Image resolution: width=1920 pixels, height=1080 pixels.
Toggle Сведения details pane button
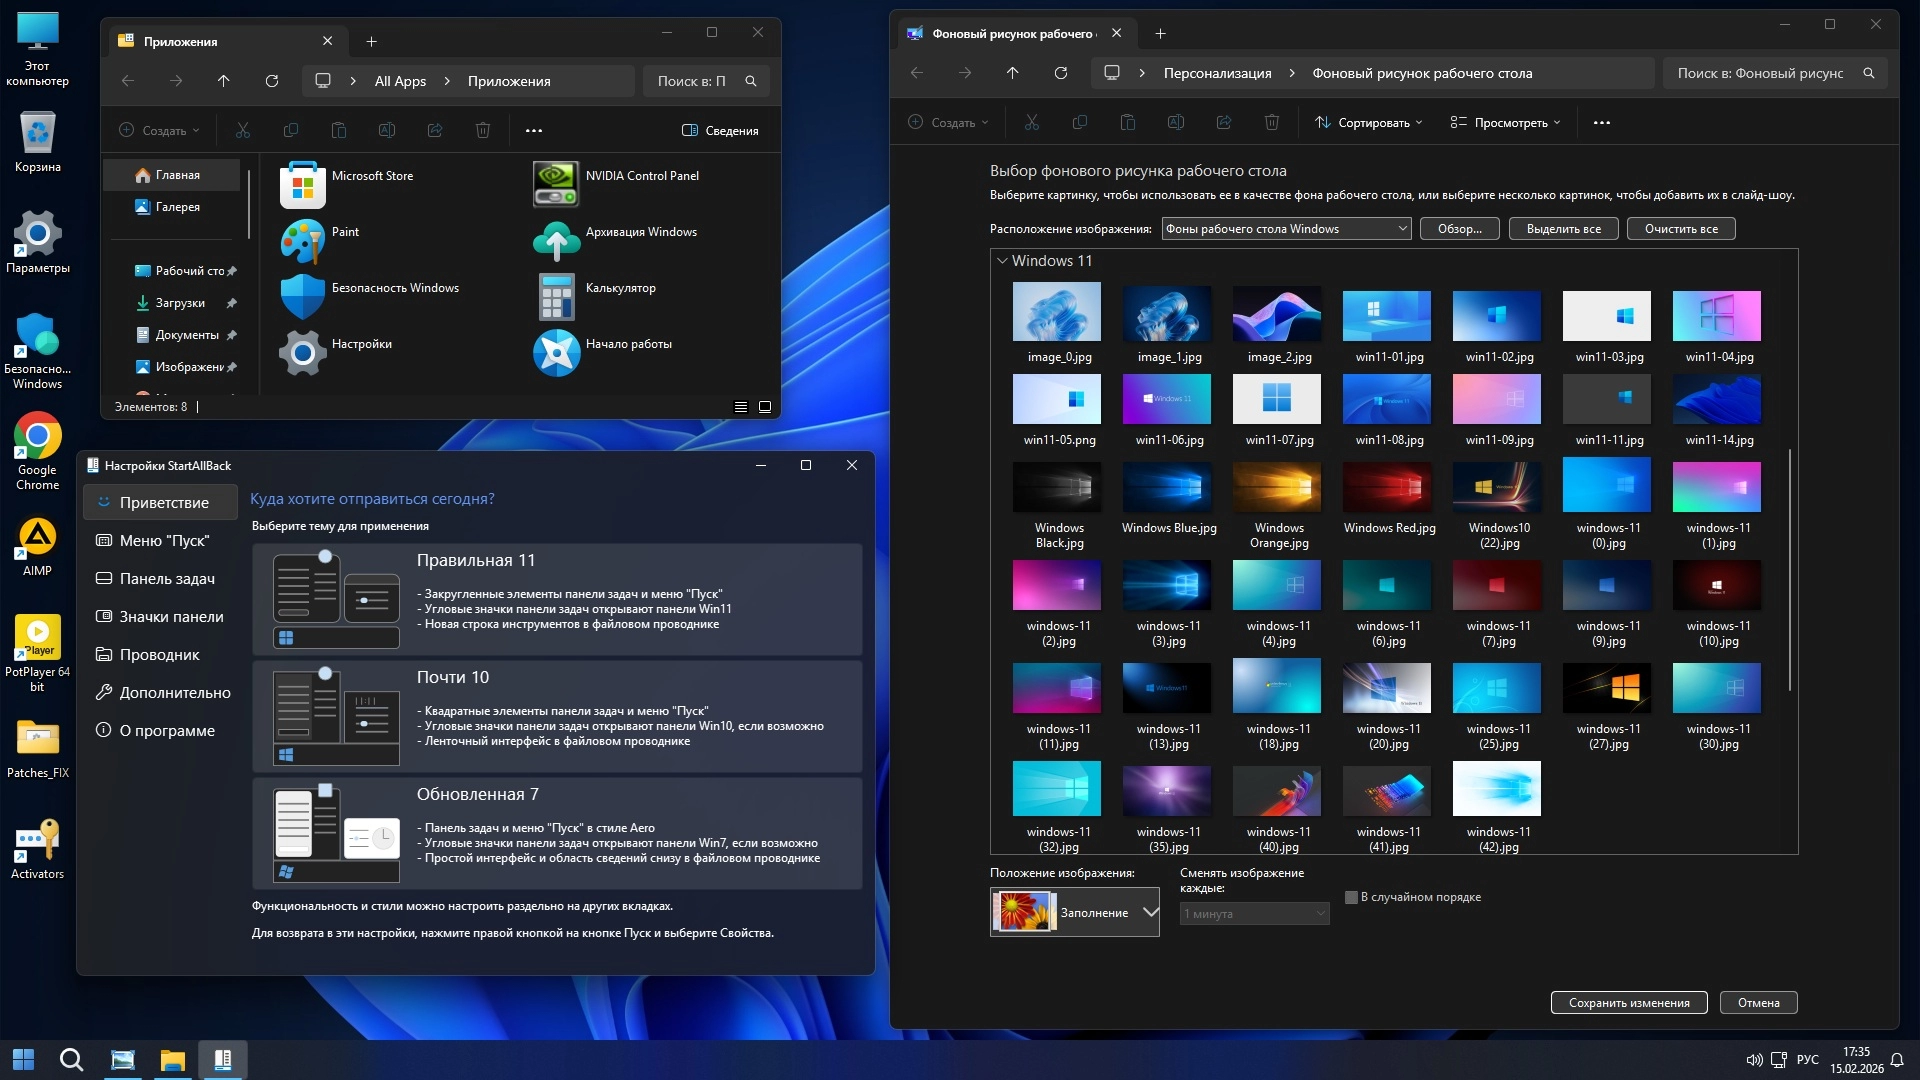point(720,130)
